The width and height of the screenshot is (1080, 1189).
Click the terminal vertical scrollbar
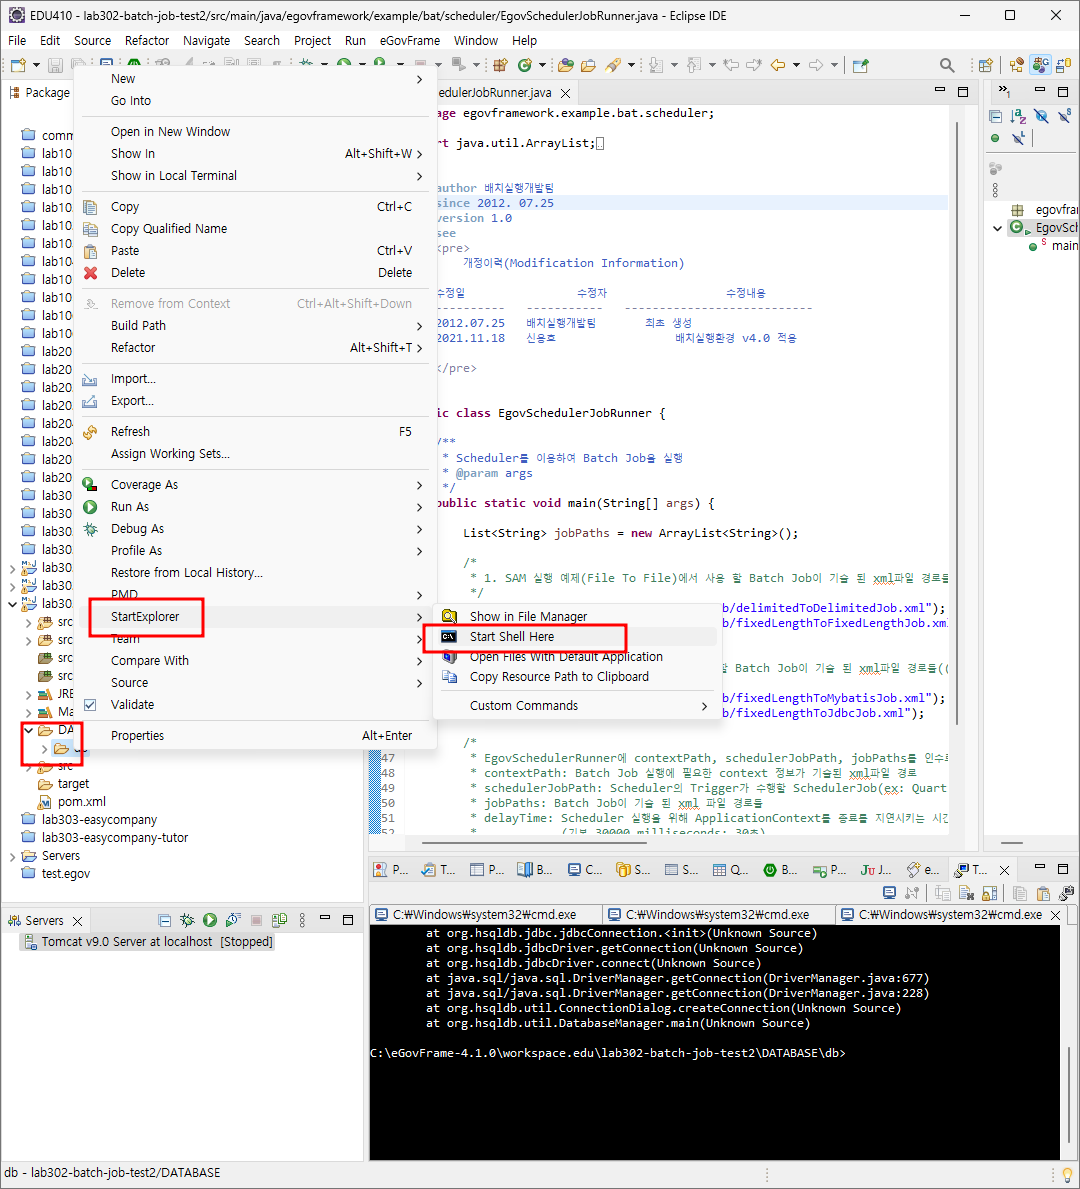click(1069, 1092)
